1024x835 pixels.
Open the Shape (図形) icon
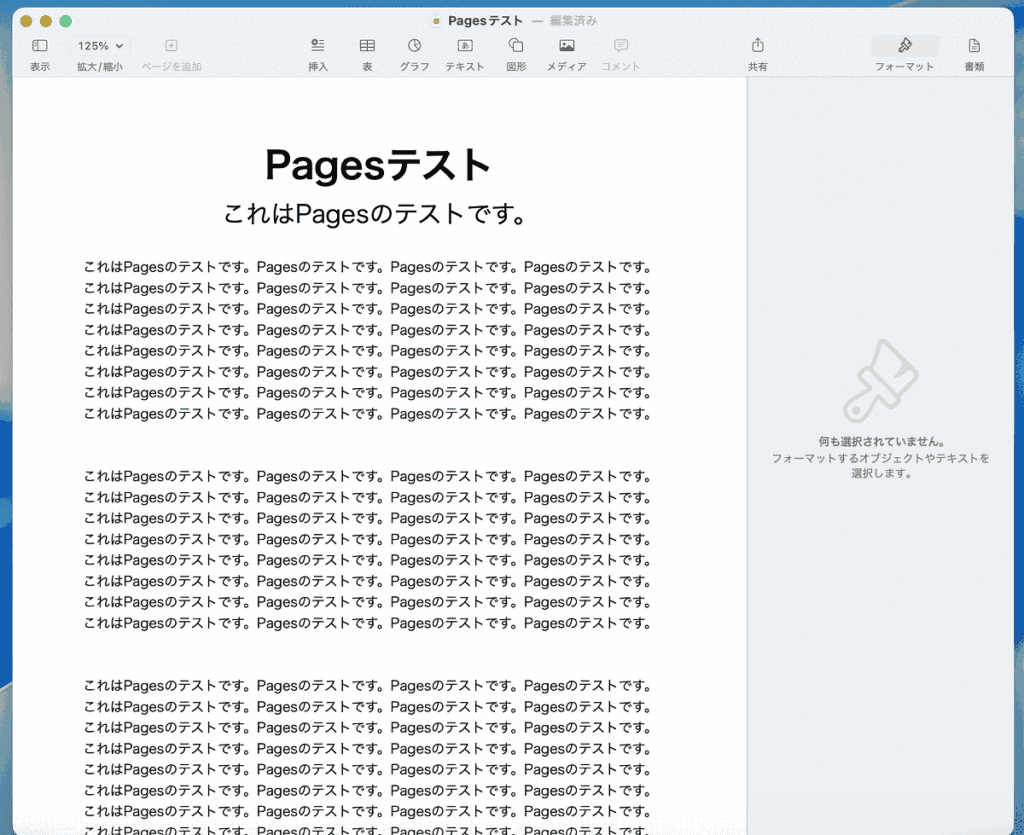tap(516, 45)
